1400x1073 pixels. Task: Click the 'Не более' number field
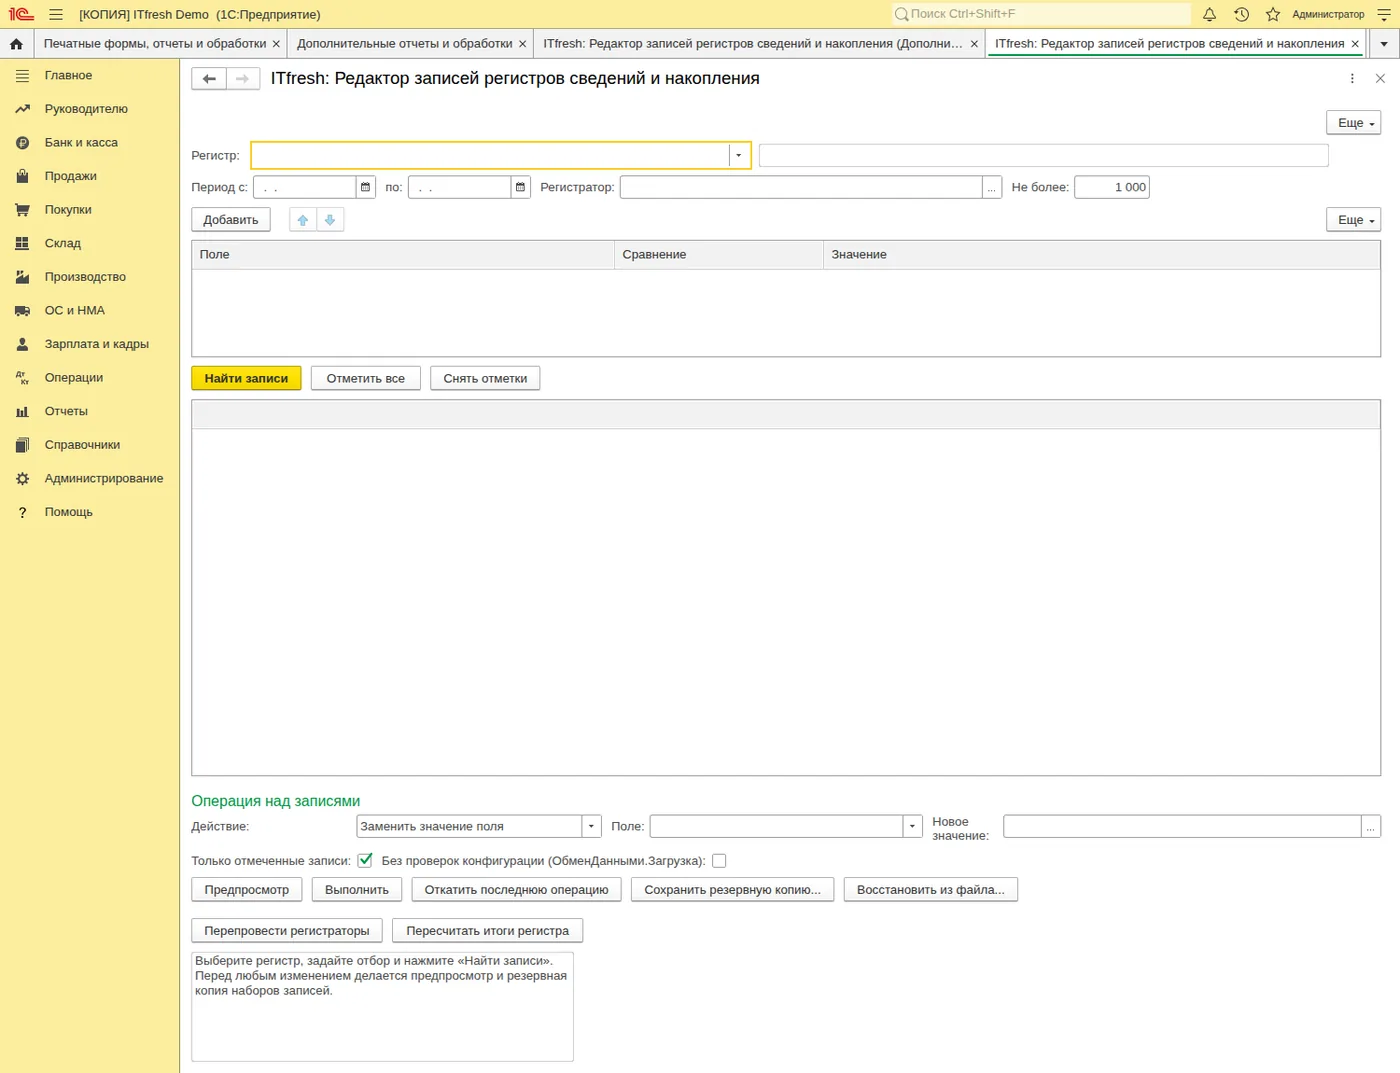click(x=1112, y=187)
